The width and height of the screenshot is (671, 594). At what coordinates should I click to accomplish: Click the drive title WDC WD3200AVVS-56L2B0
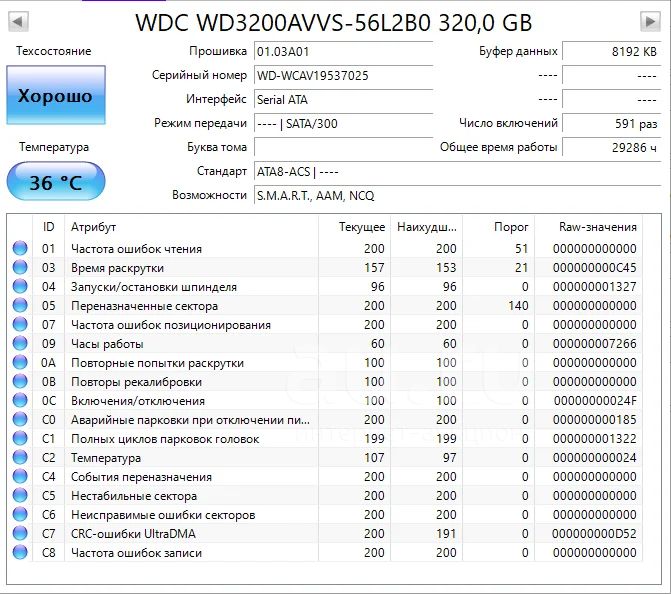(x=282, y=22)
